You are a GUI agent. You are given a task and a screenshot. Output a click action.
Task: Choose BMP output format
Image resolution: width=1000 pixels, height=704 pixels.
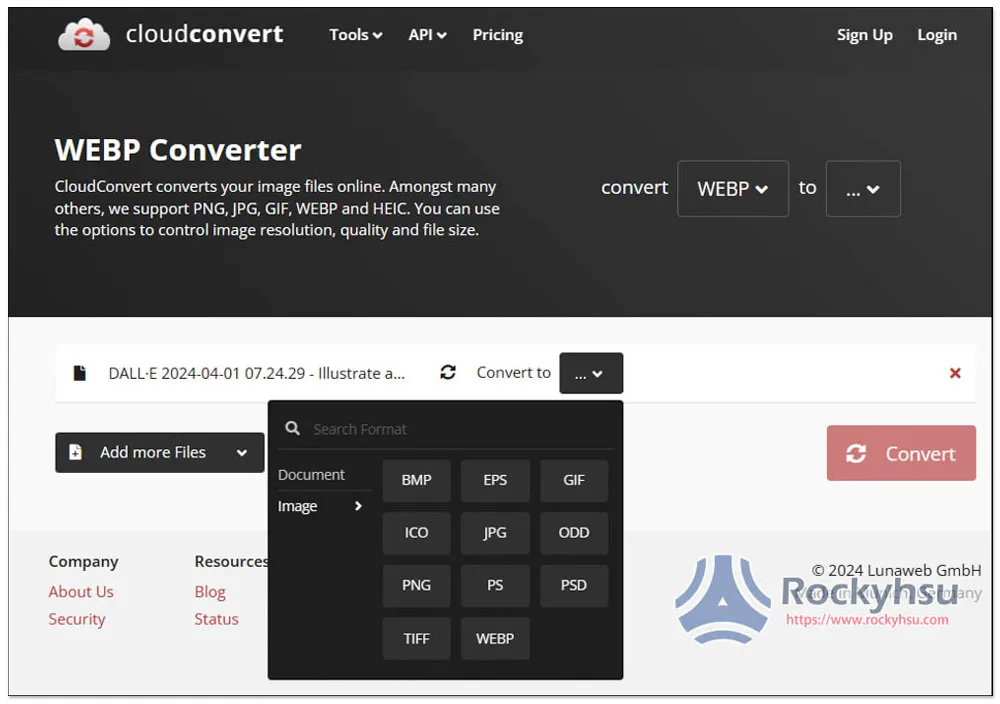pyautogui.click(x=416, y=480)
